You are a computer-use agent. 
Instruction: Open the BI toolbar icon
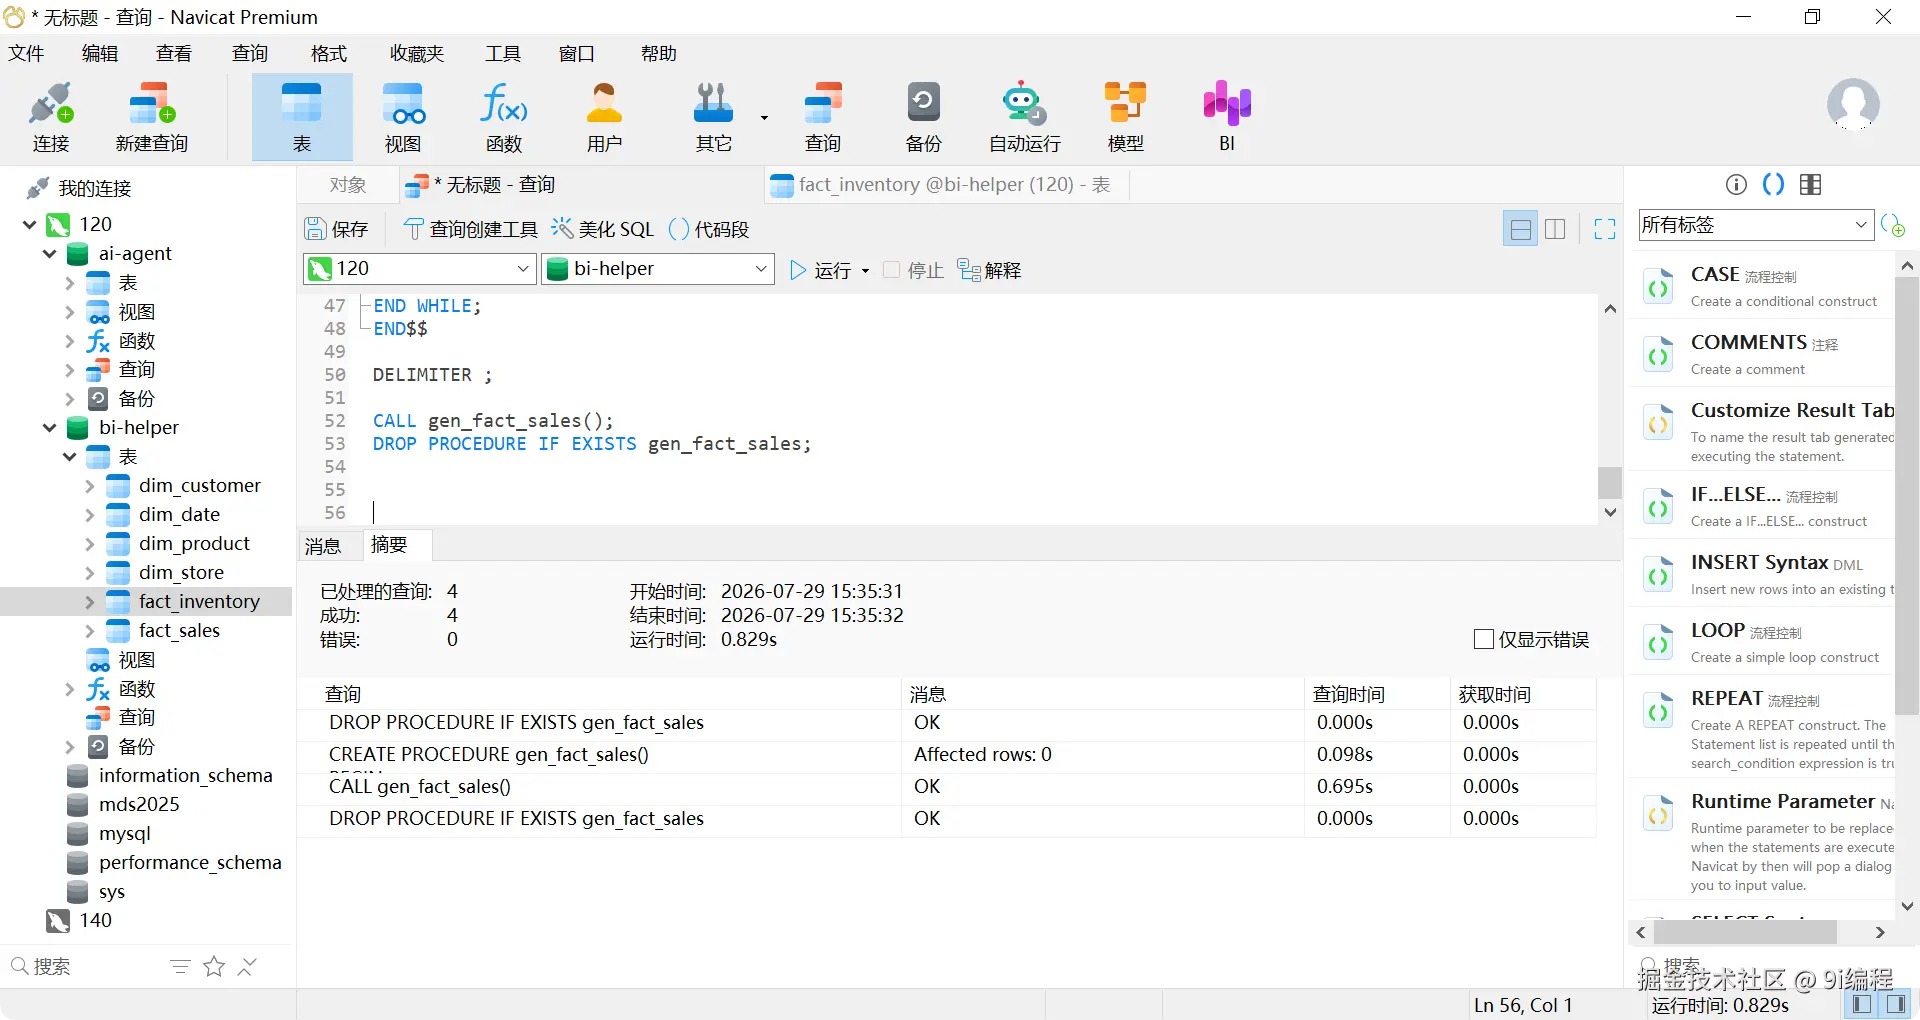pyautogui.click(x=1227, y=117)
